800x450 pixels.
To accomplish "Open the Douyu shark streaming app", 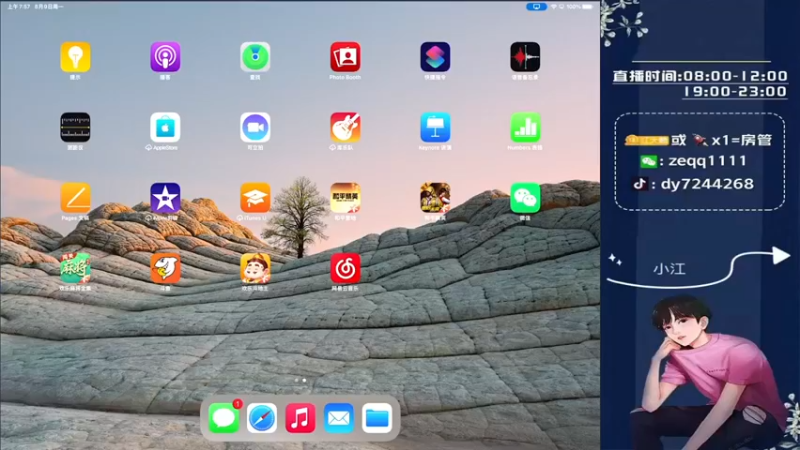I will coord(165,268).
